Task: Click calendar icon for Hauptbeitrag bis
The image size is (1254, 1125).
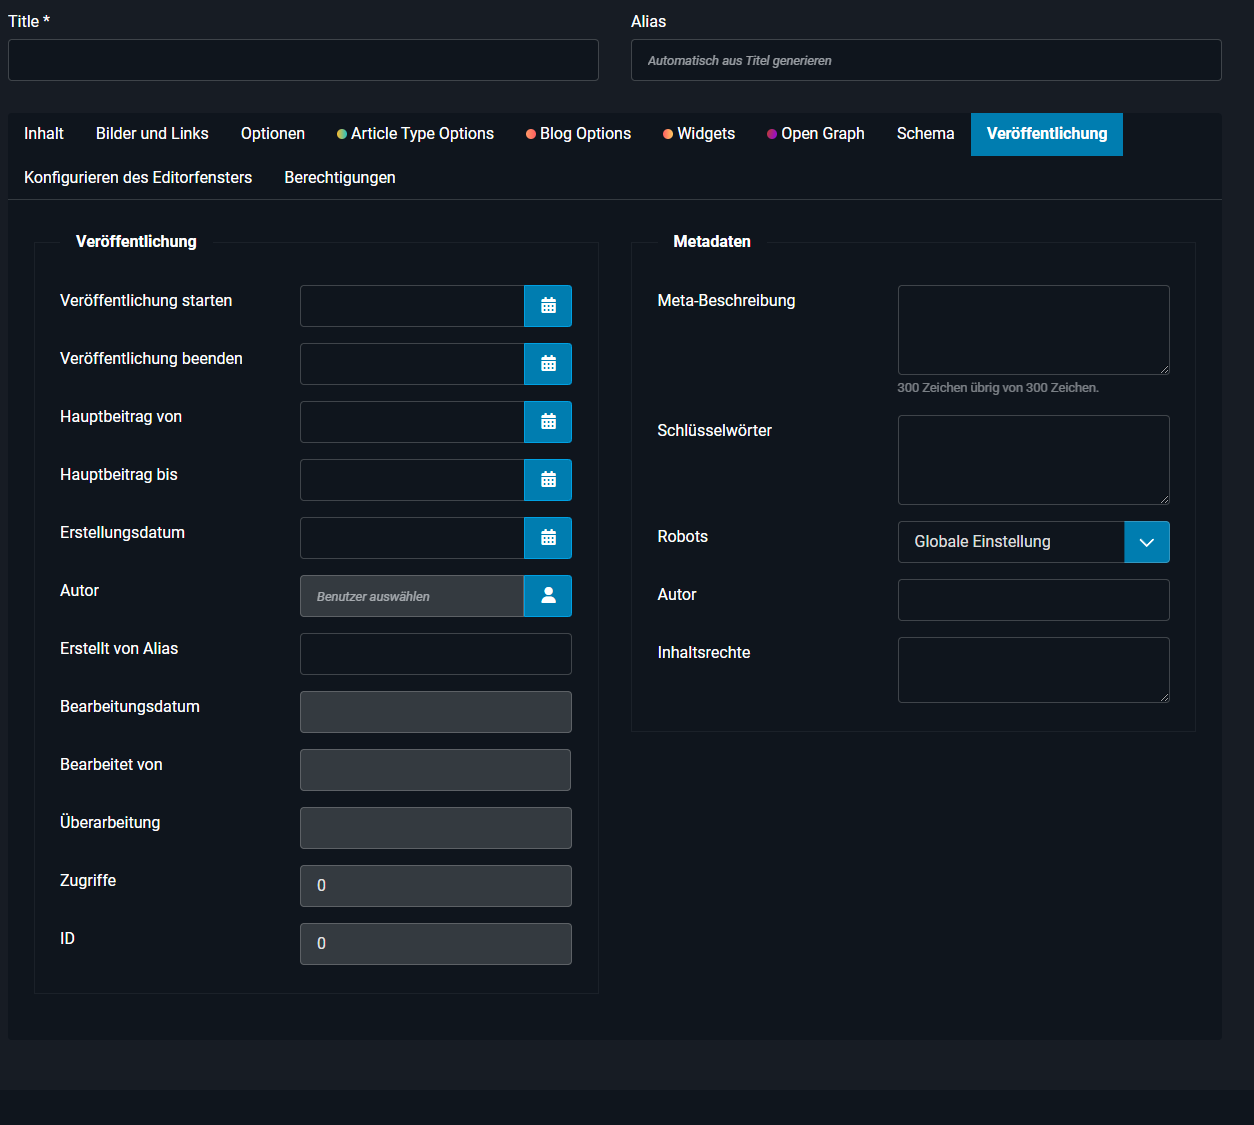Action: click(x=548, y=480)
